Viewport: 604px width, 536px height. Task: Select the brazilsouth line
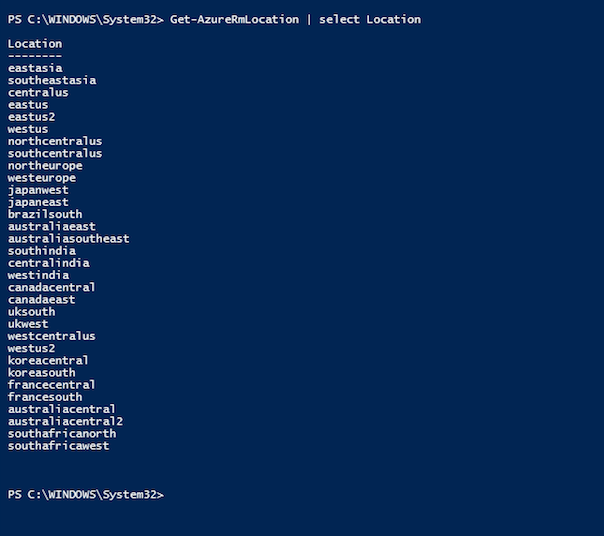coord(45,214)
